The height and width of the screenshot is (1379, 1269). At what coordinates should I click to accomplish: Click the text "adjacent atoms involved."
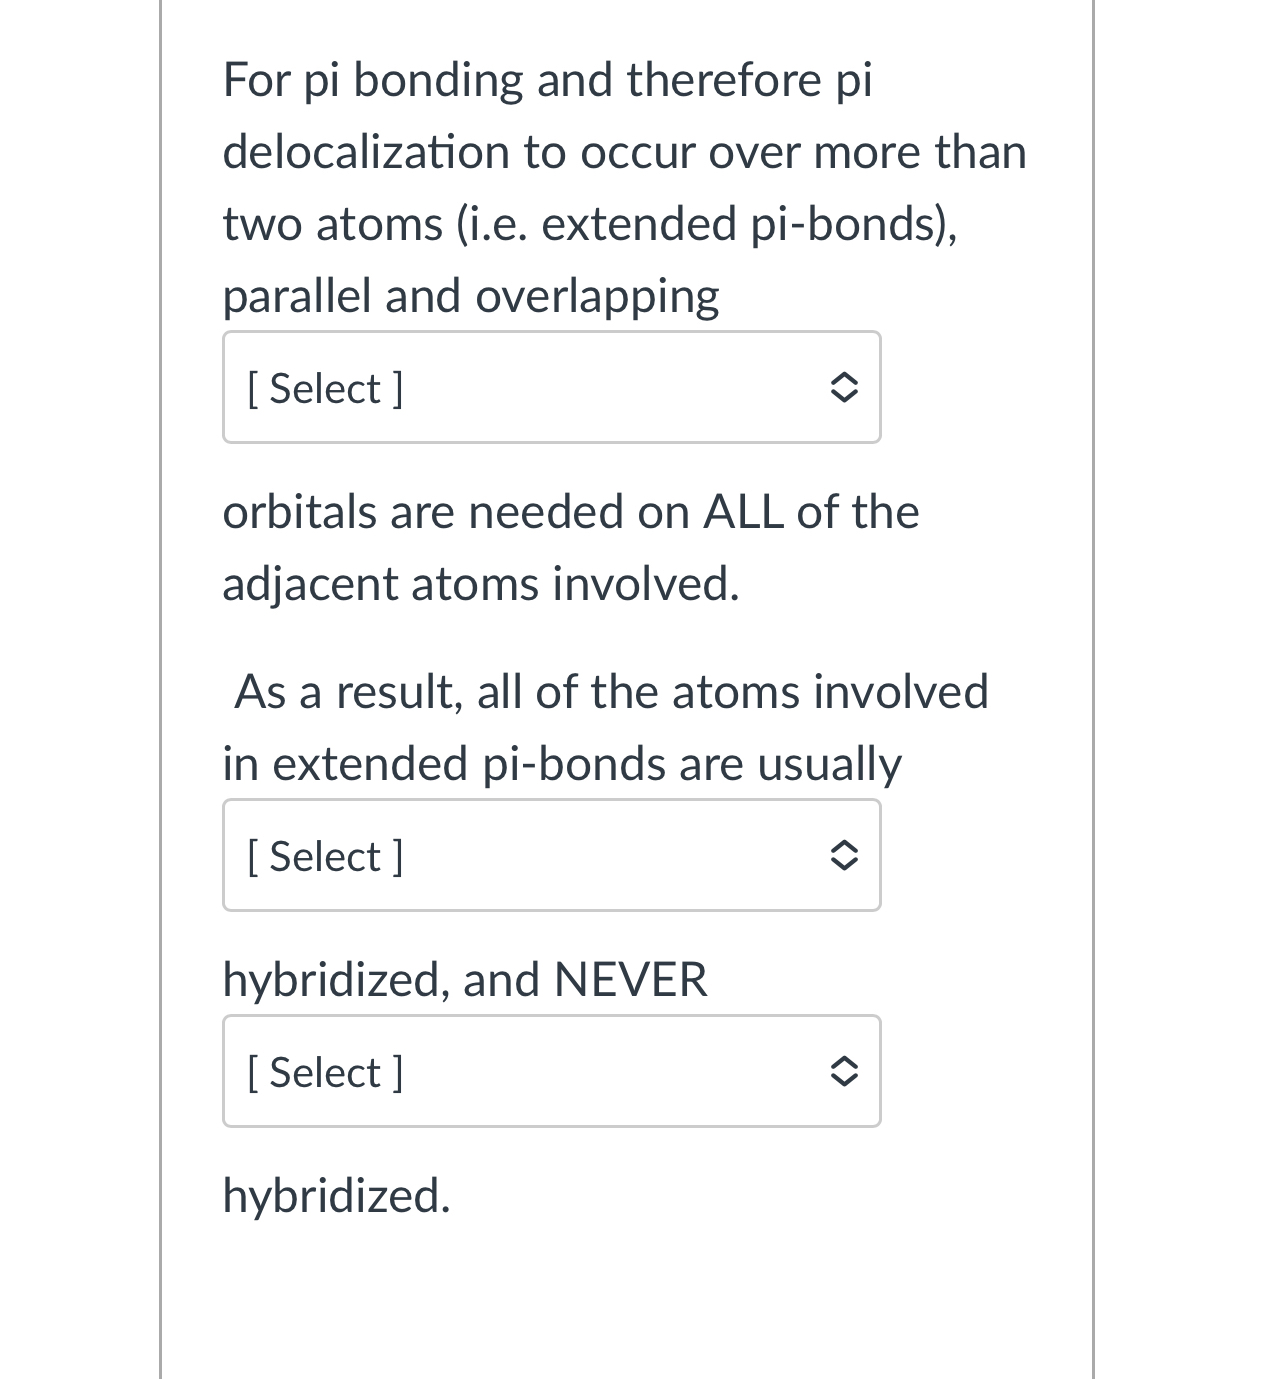(x=481, y=584)
